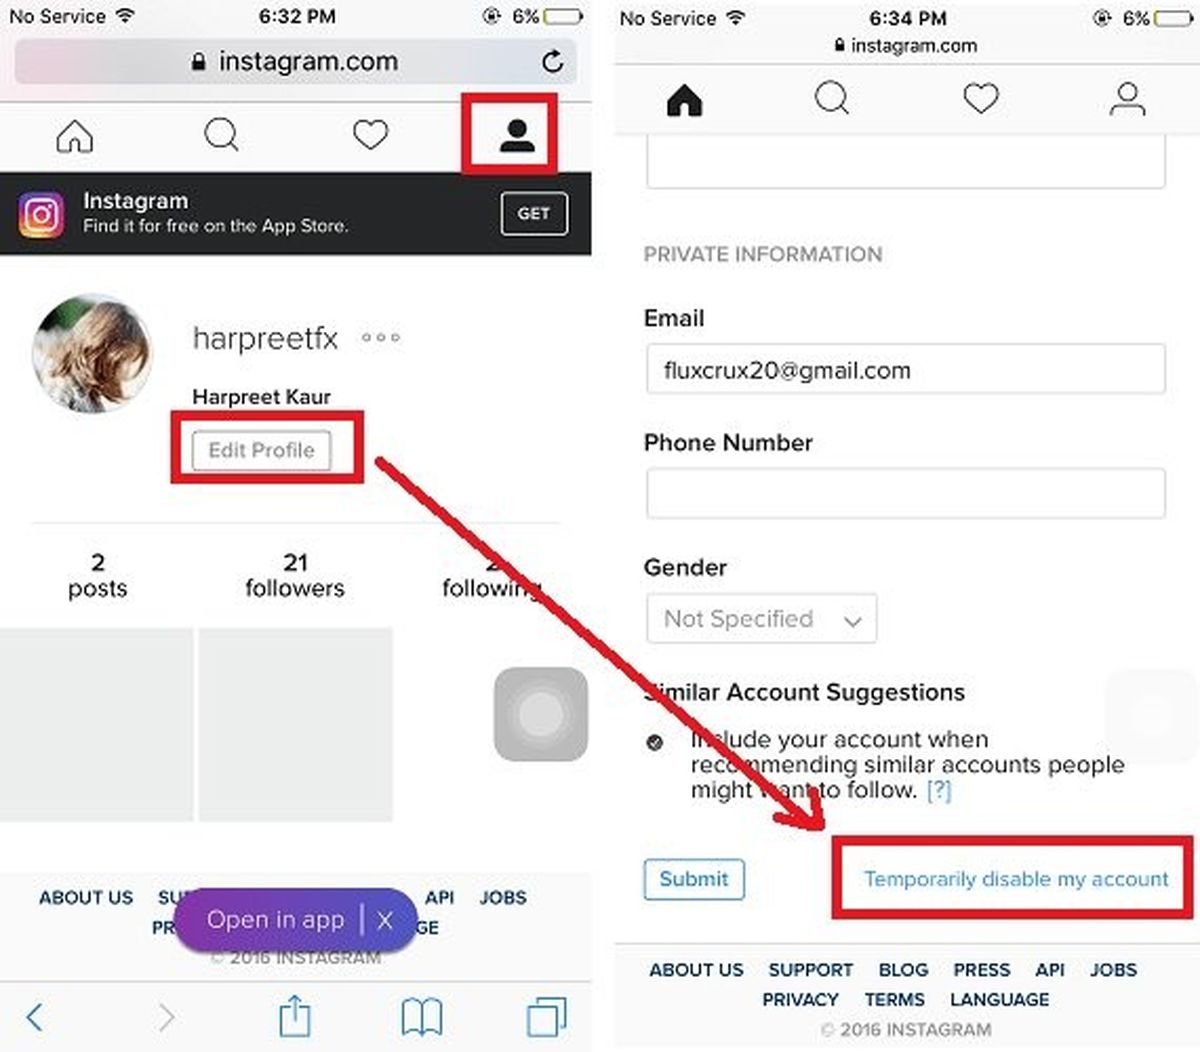The height and width of the screenshot is (1052, 1200).
Task: Select the Email field with fluxcrux20@gmail.com
Action: pyautogui.click(x=905, y=370)
